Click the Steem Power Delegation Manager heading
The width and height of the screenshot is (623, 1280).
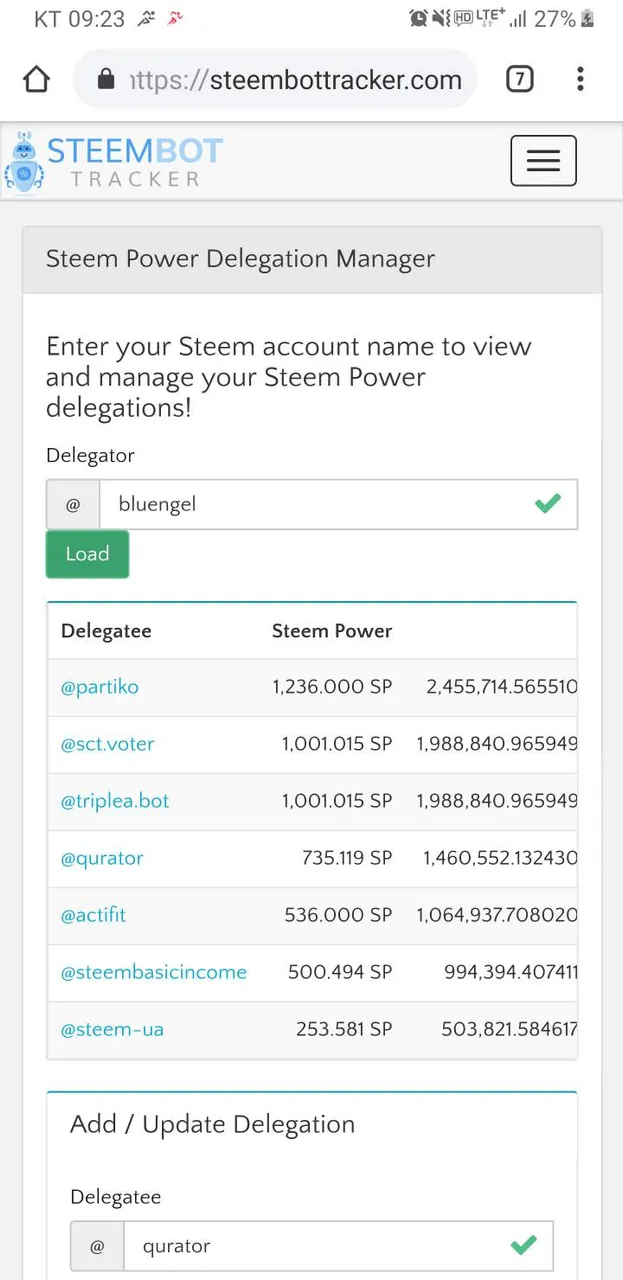point(240,259)
